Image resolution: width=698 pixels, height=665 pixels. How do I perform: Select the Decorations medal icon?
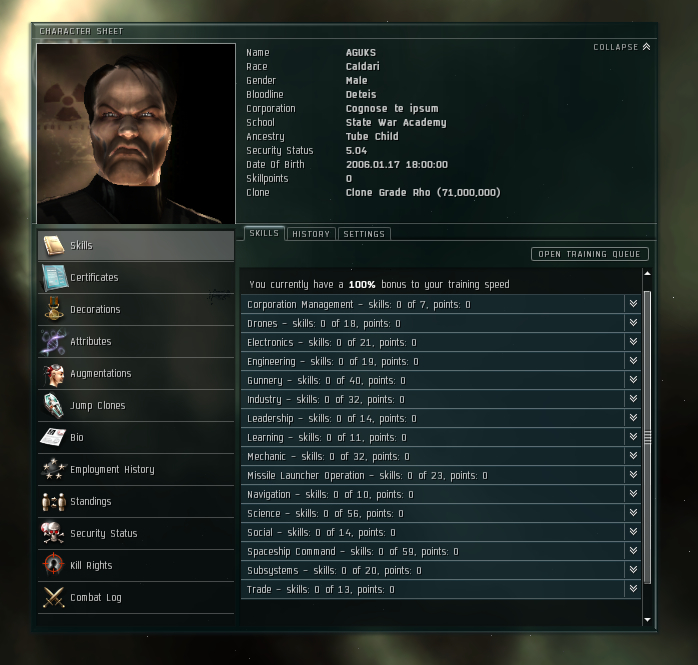click(54, 309)
